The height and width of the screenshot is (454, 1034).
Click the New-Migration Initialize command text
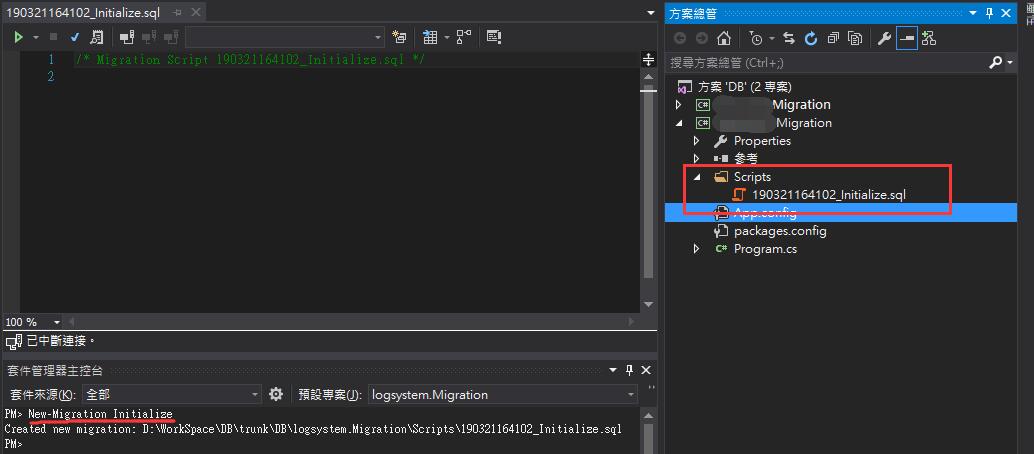100,414
